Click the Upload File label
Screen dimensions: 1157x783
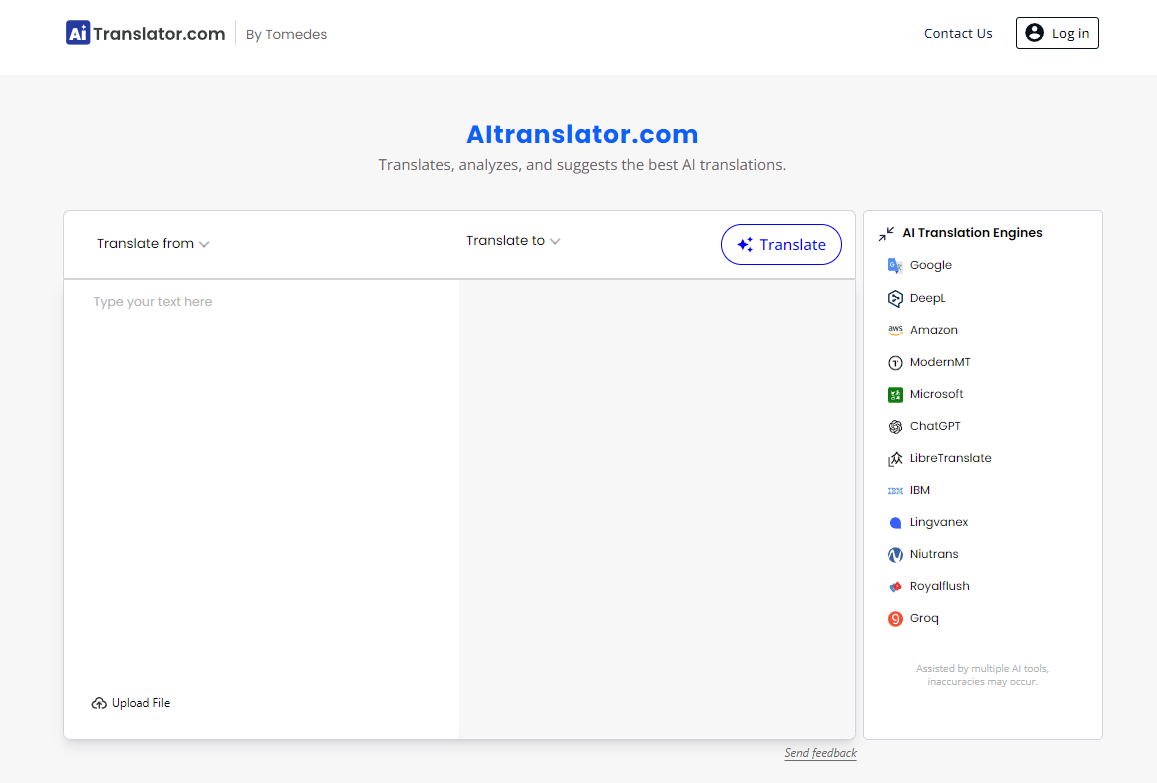tap(141, 703)
